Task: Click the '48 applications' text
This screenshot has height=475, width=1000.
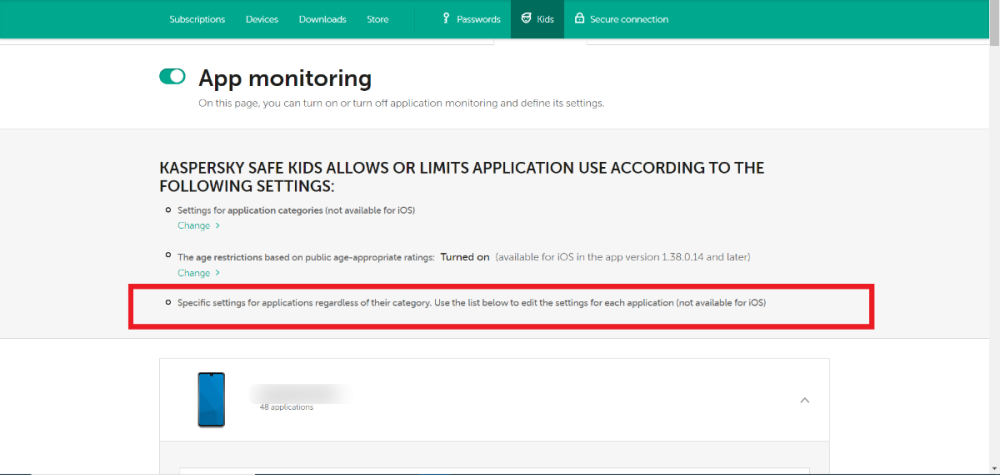Action: click(x=286, y=407)
